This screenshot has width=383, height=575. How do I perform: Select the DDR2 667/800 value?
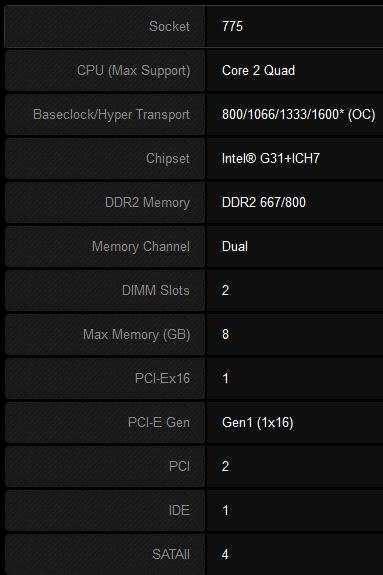pos(264,202)
